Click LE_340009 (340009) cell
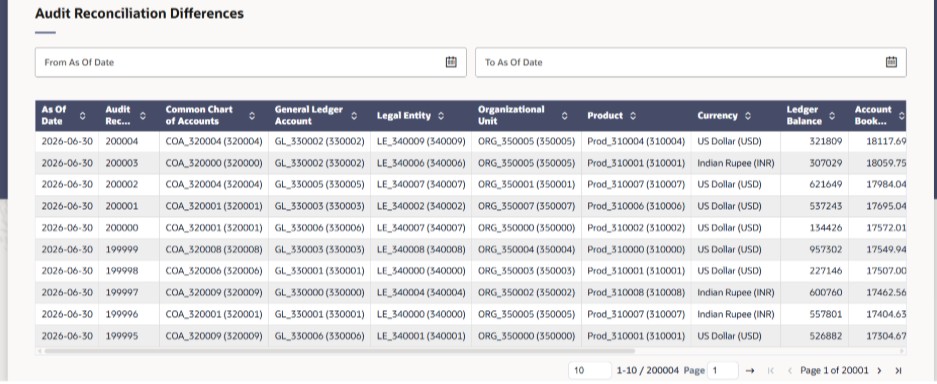Image resolution: width=937 pixels, height=384 pixels. [x=421, y=142]
